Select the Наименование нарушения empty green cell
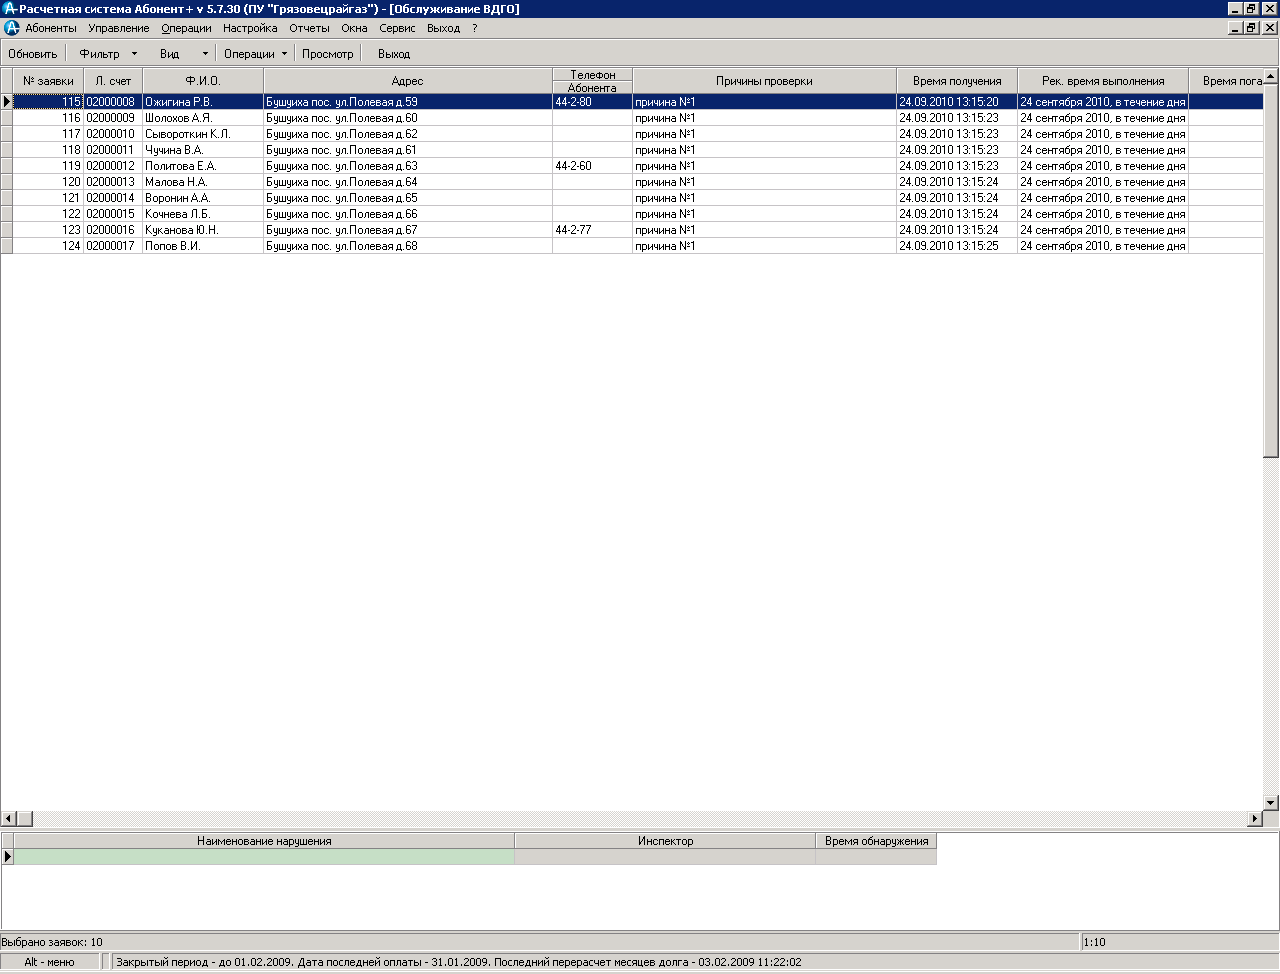The width and height of the screenshot is (1280, 974). [264, 857]
